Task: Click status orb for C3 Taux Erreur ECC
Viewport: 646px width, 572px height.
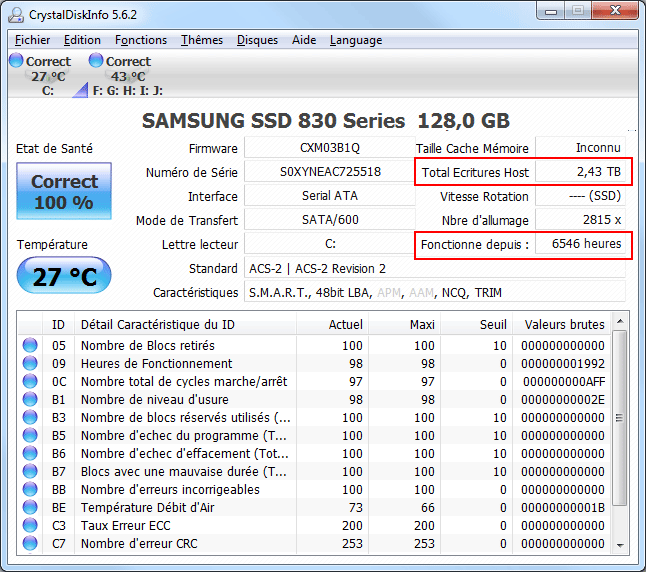Action: [30, 525]
